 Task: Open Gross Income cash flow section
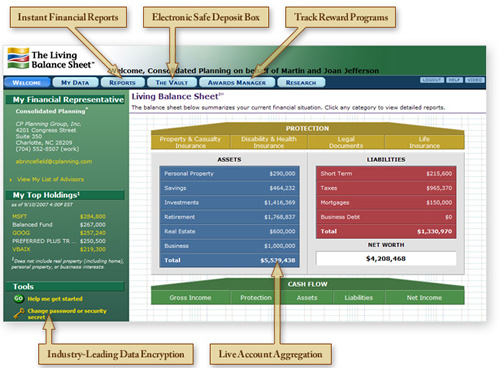[190, 297]
